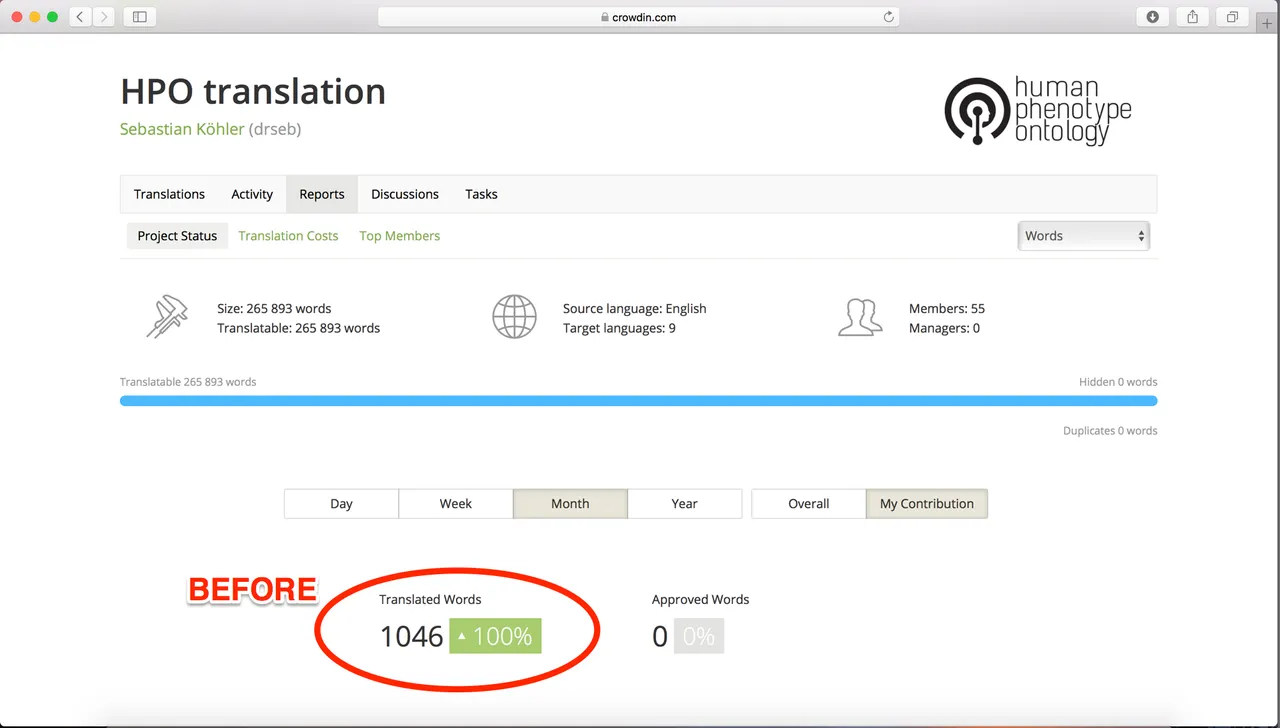Toggle the Safari sidebar button
This screenshot has height=728, width=1280.
(139, 17)
